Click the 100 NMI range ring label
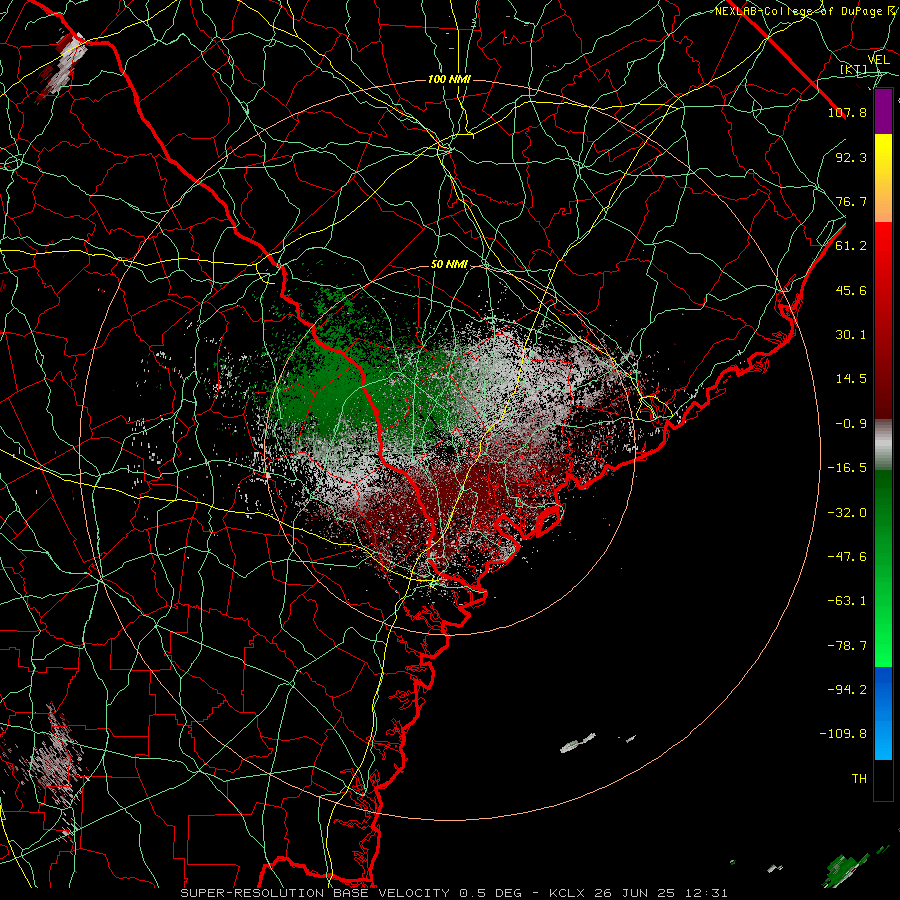The height and width of the screenshot is (900, 900). point(449,79)
